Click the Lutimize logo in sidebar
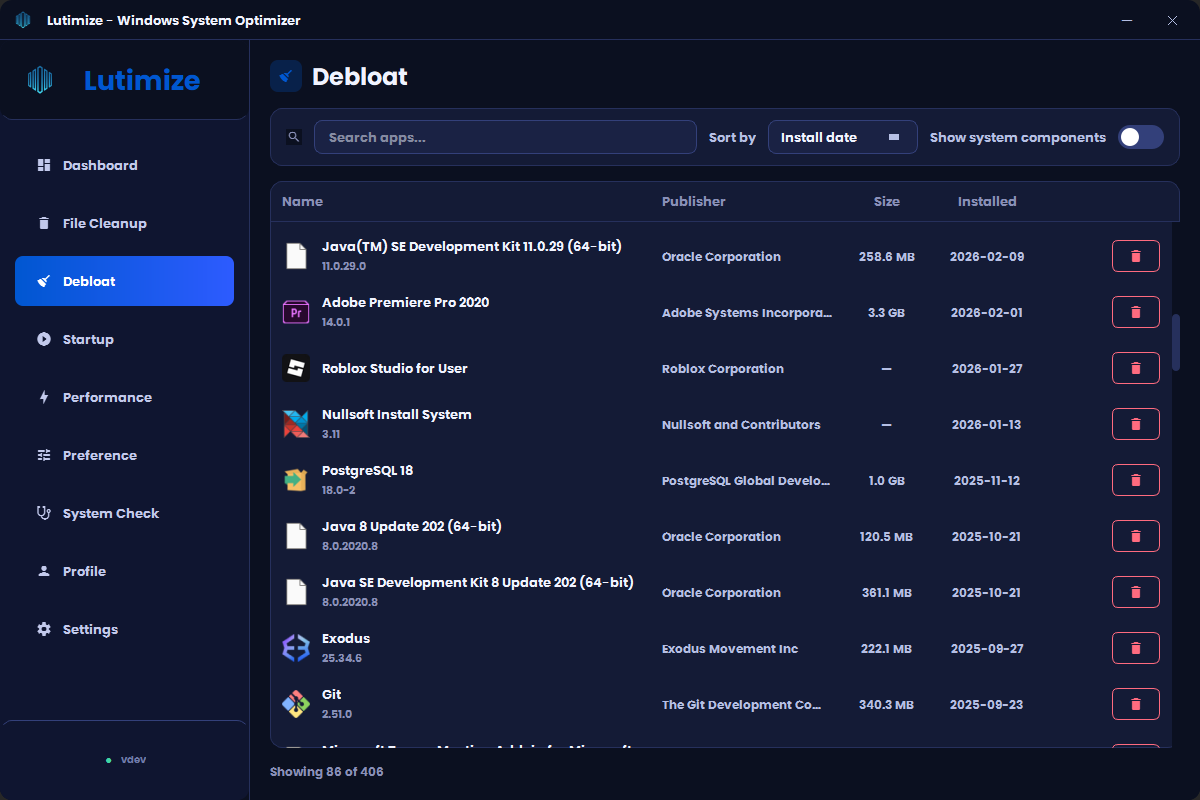 tap(39, 80)
